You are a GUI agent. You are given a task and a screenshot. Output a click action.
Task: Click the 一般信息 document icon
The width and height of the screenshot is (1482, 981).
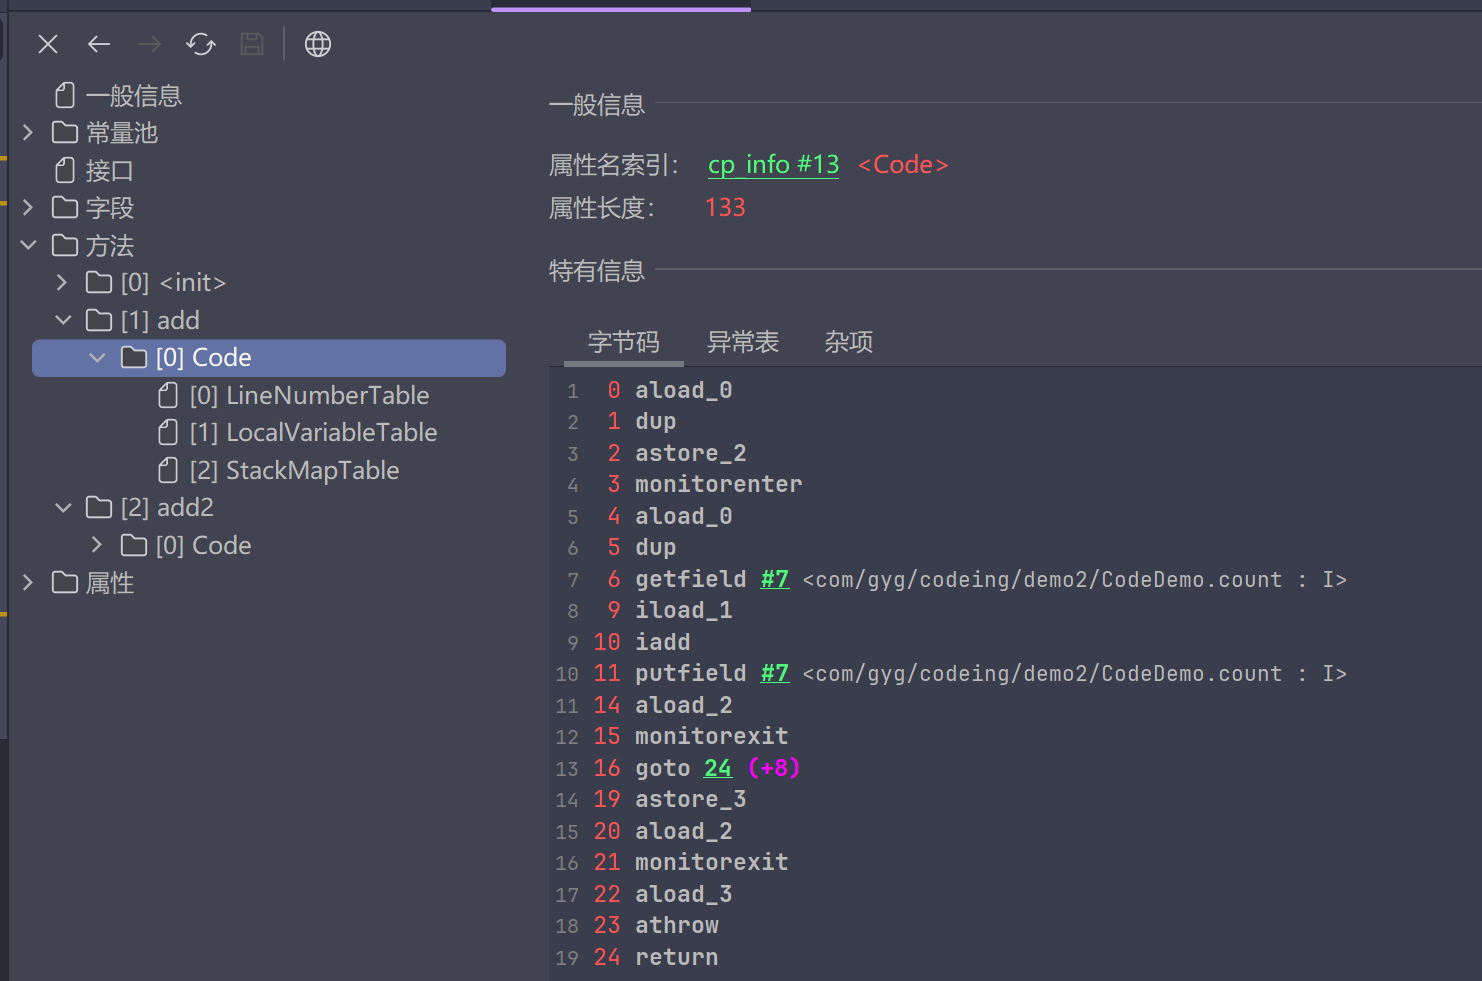(64, 95)
